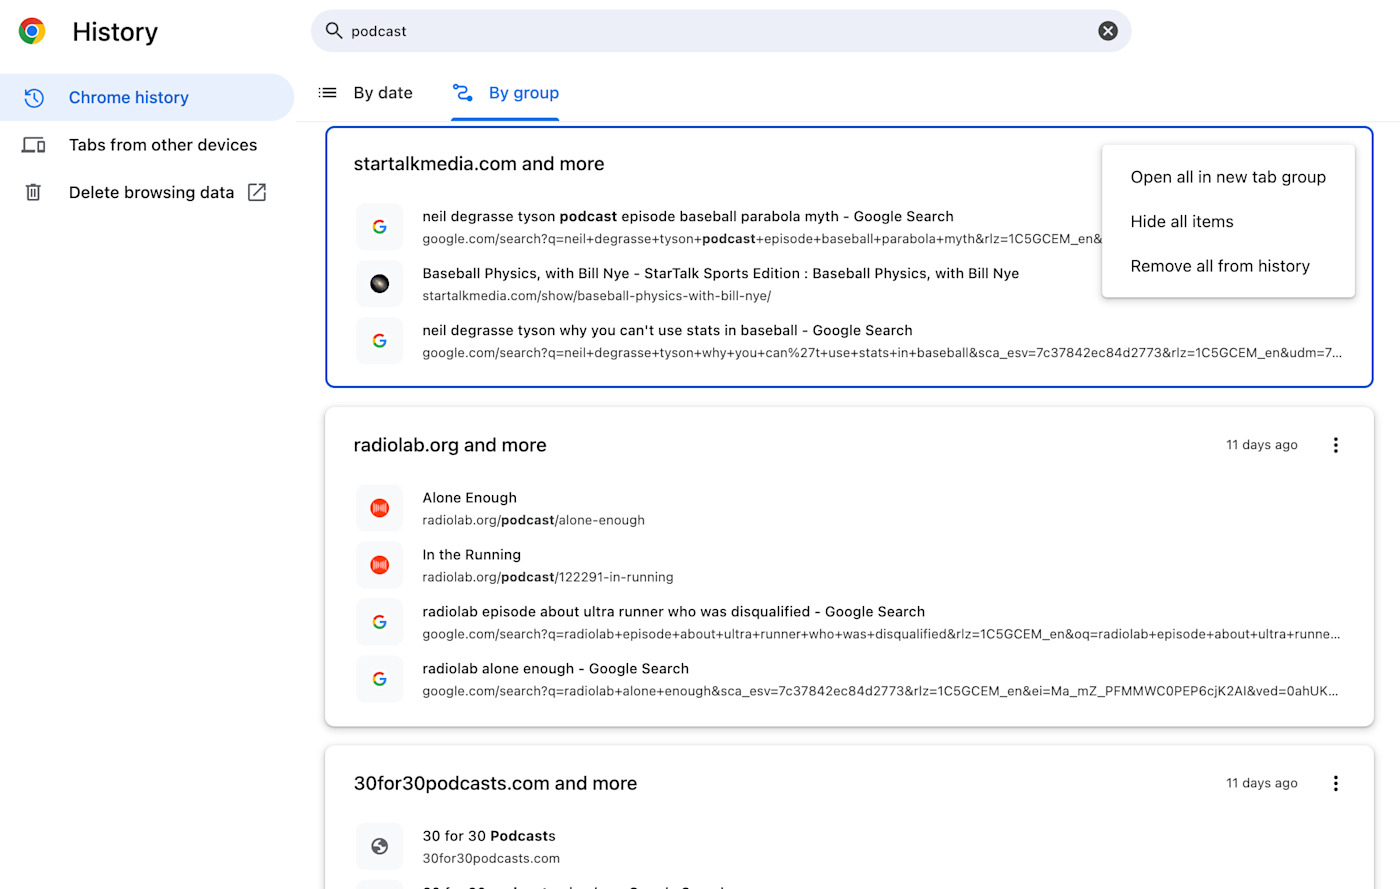The image size is (1400, 889).
Task: Open Tabs from other devices
Action: (162, 145)
